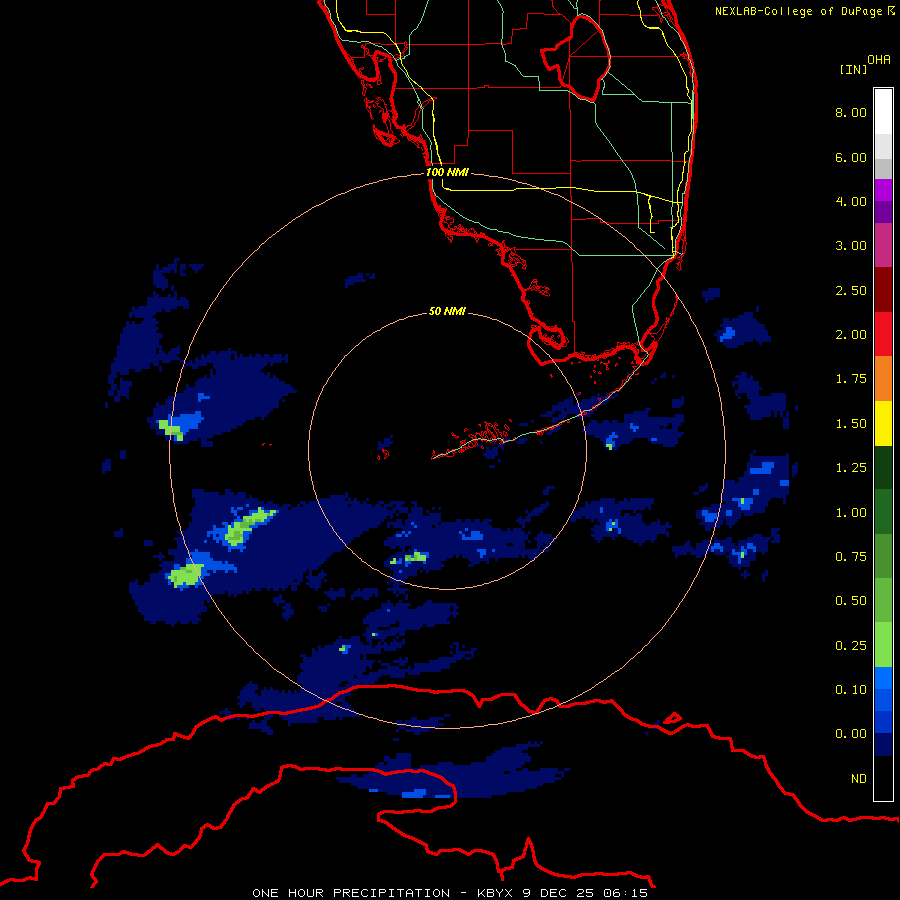Click the 0.75 legend value

[x=851, y=557]
